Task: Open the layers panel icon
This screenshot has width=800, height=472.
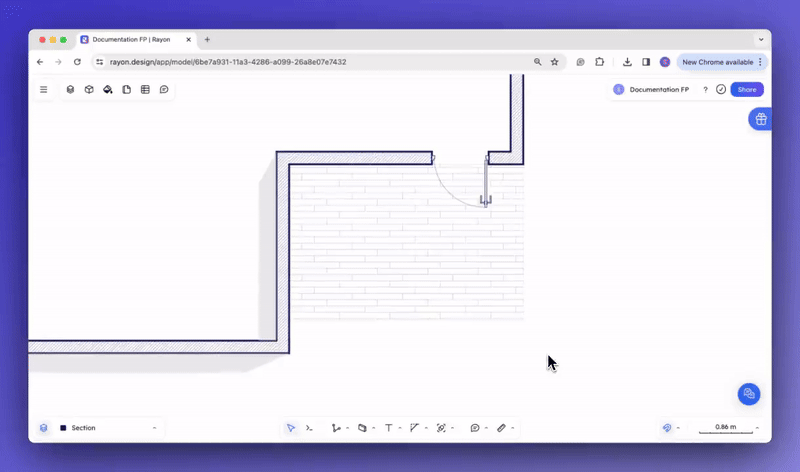Action: click(x=70, y=90)
